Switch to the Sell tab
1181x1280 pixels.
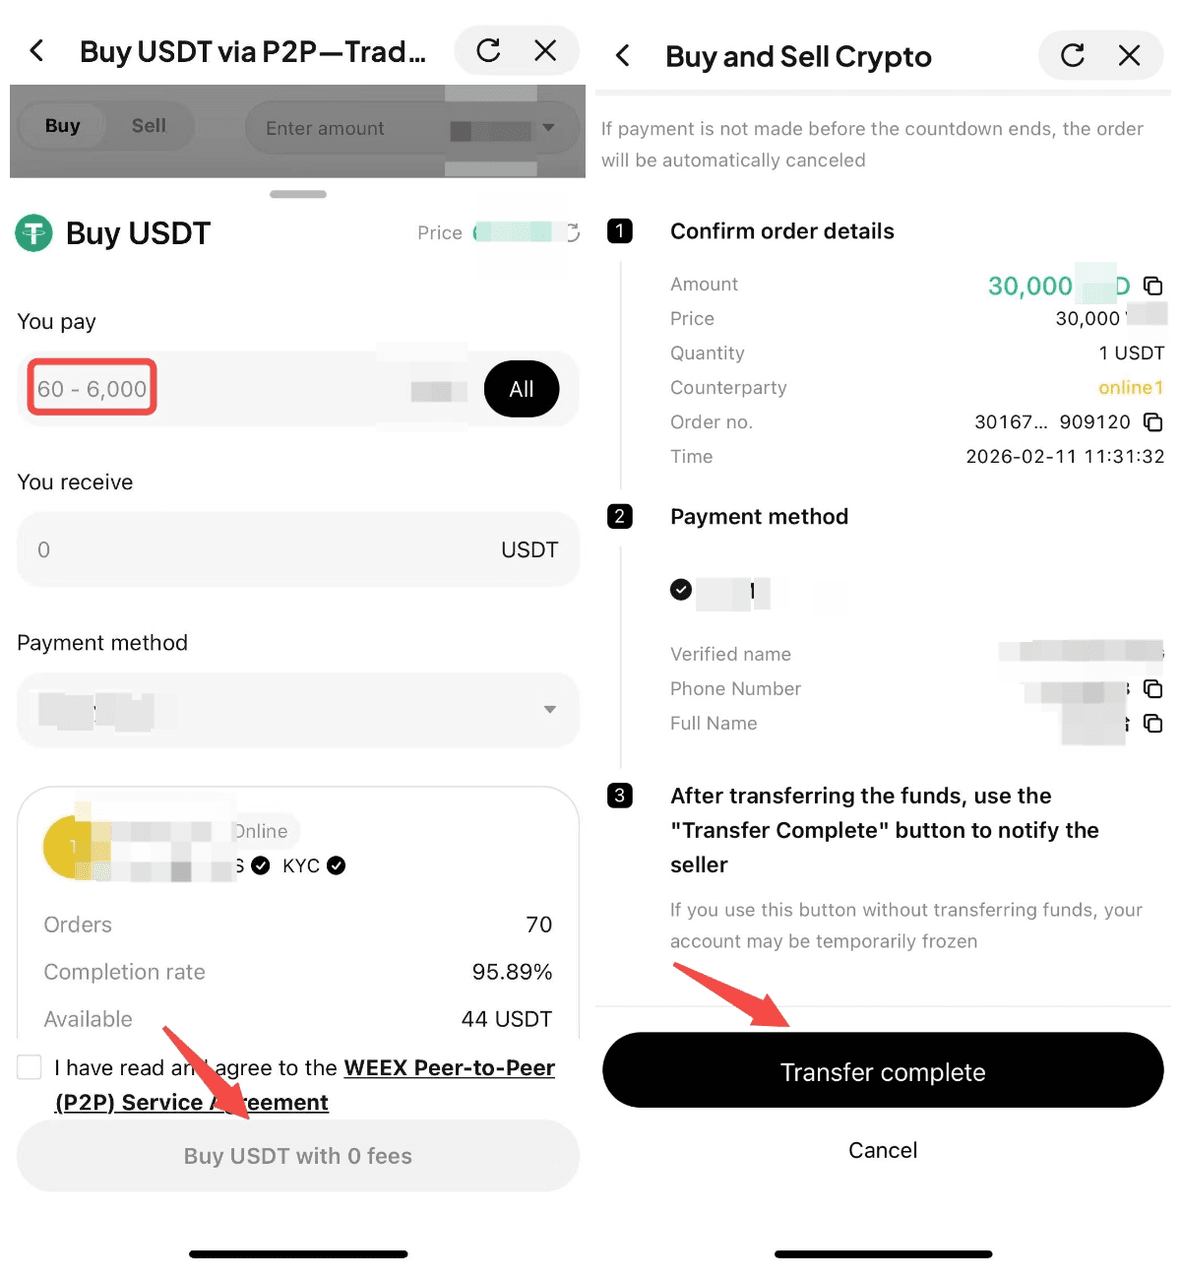click(x=149, y=126)
